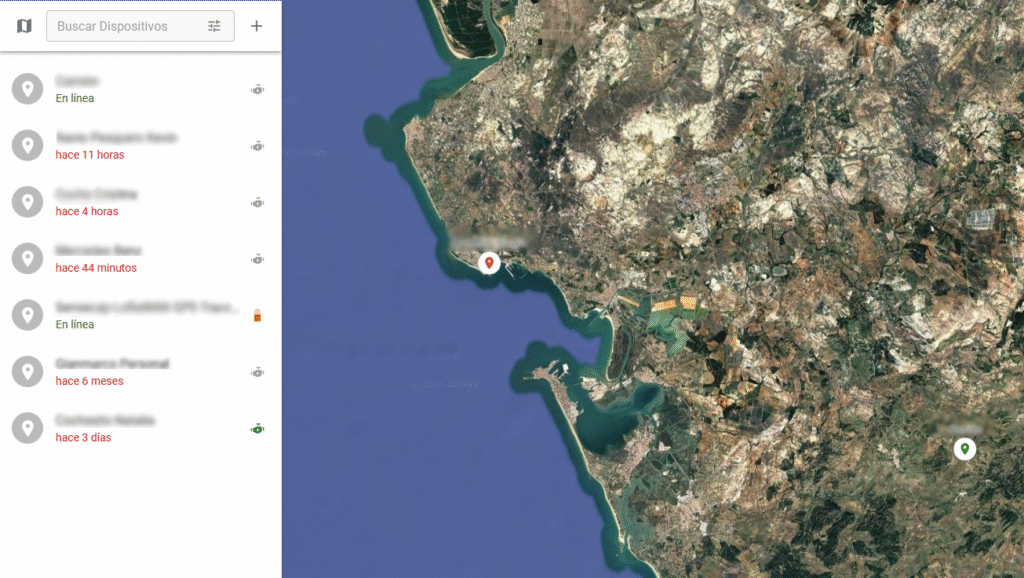Screen dimensions: 1024x578
Task: Click engine icon on hace 11 horas device
Action: coord(257,146)
